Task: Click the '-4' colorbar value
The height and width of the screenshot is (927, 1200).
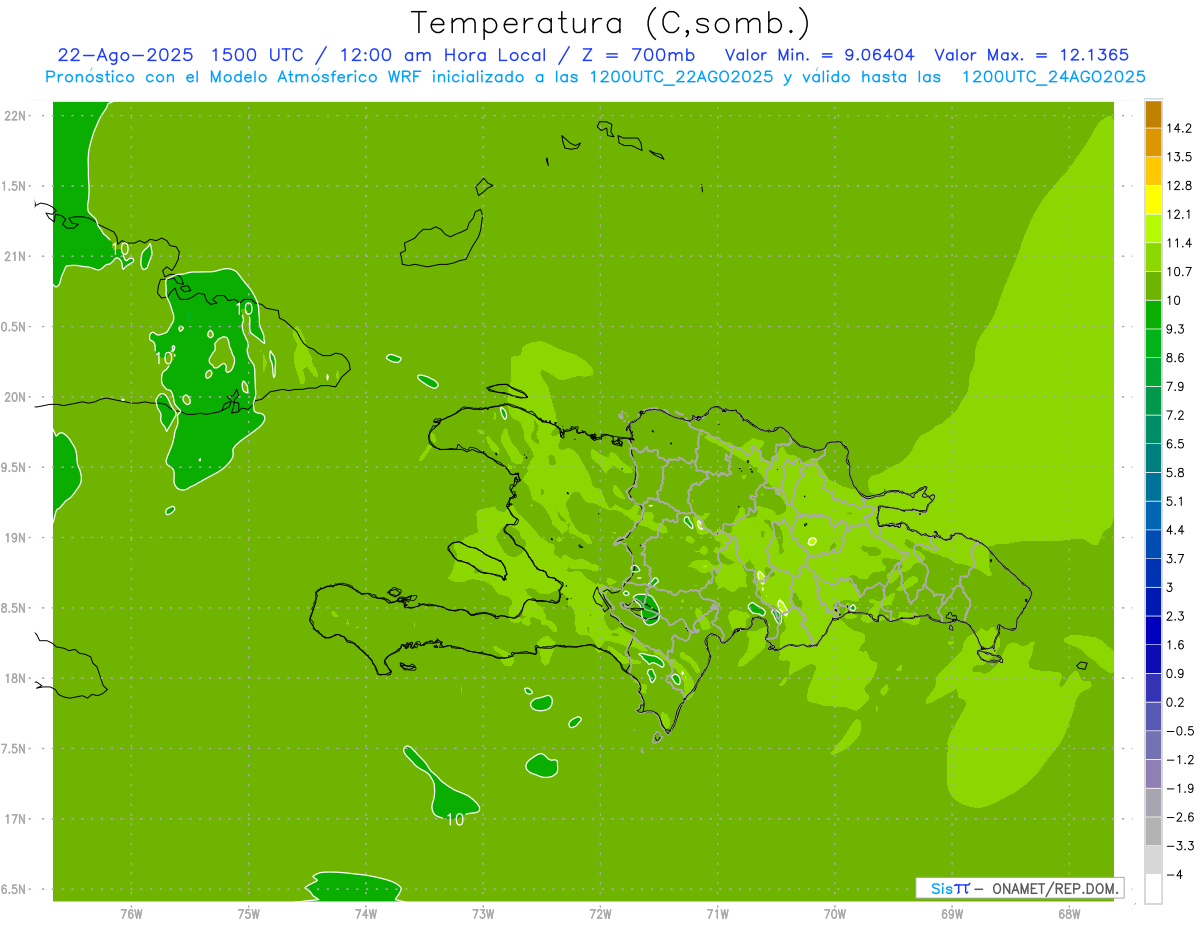Action: click(x=1175, y=875)
